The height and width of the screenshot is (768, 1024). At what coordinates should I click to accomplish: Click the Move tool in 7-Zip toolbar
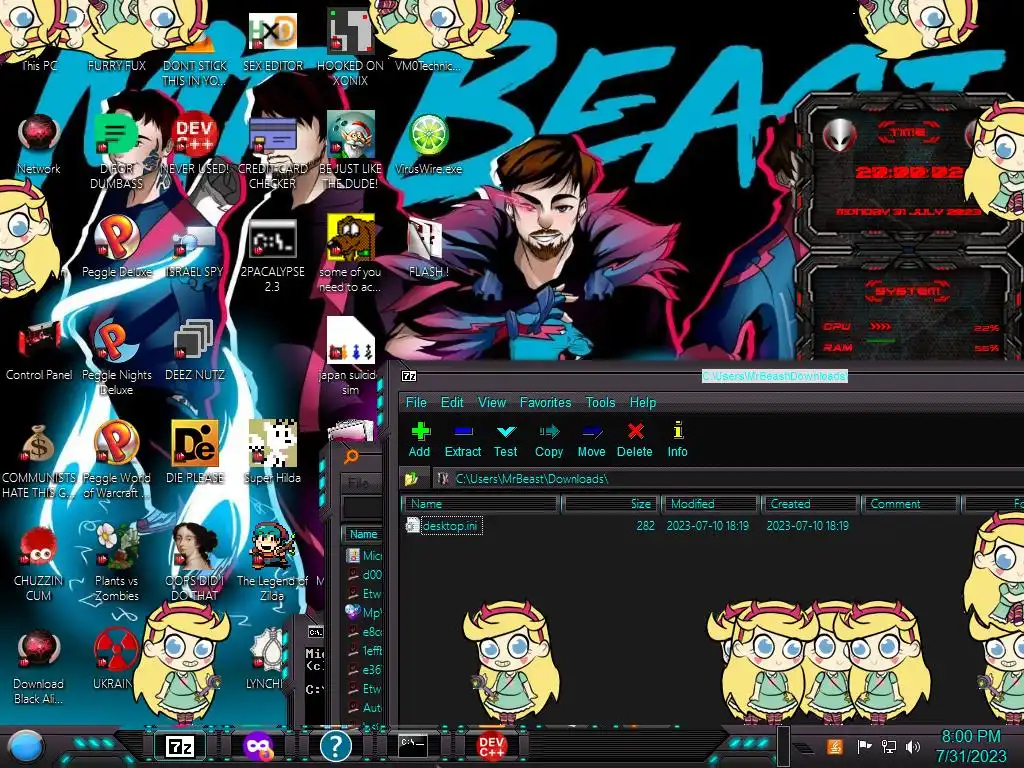click(592, 440)
